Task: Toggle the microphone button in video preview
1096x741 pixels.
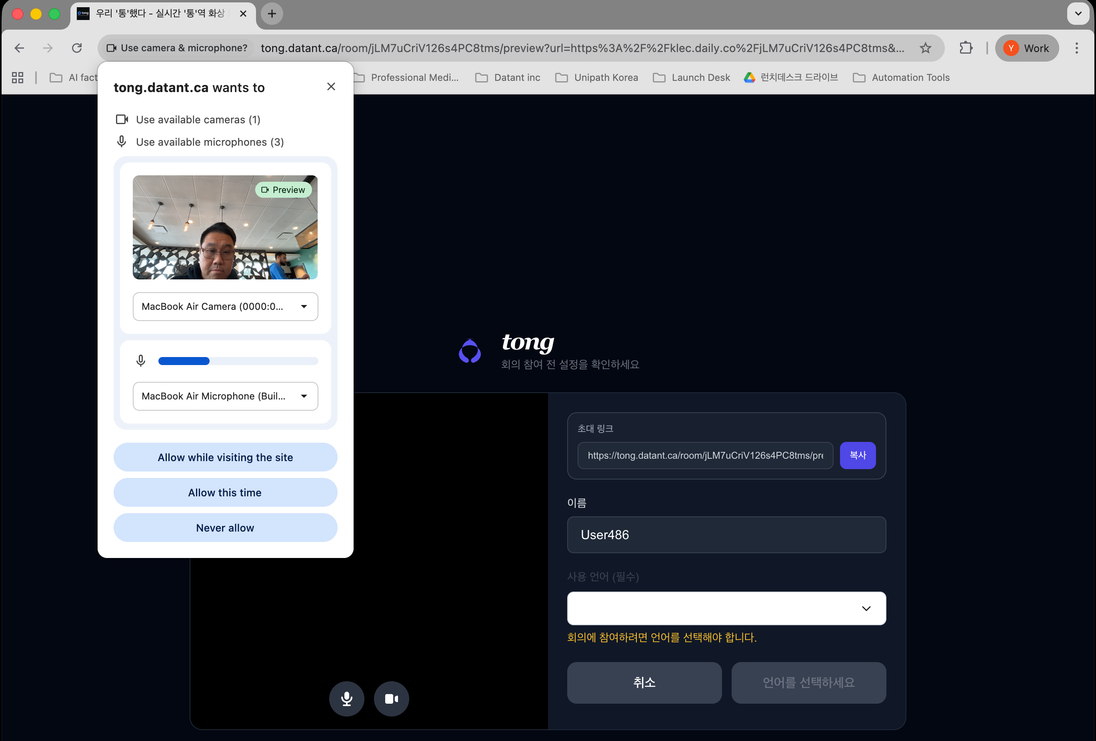Action: coord(347,698)
